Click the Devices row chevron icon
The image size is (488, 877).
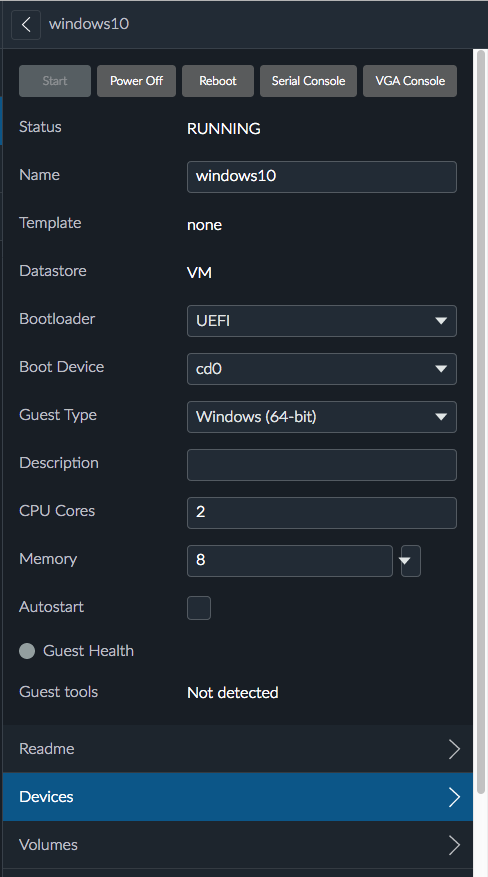tap(454, 796)
